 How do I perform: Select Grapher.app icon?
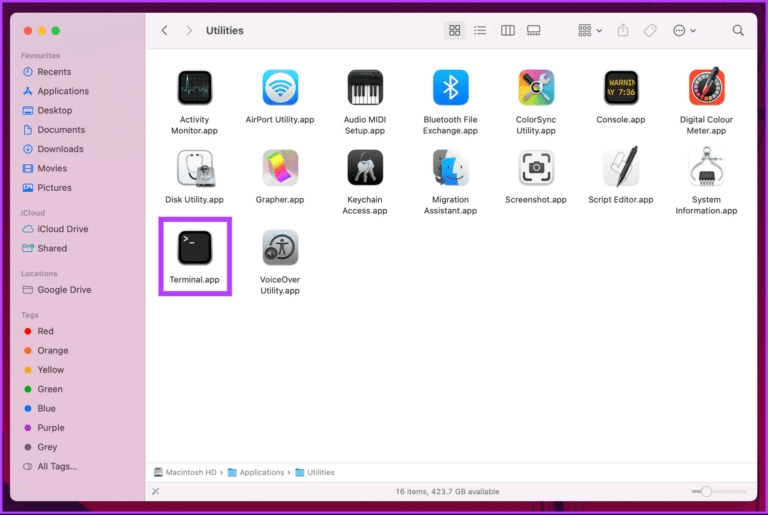tap(280, 168)
